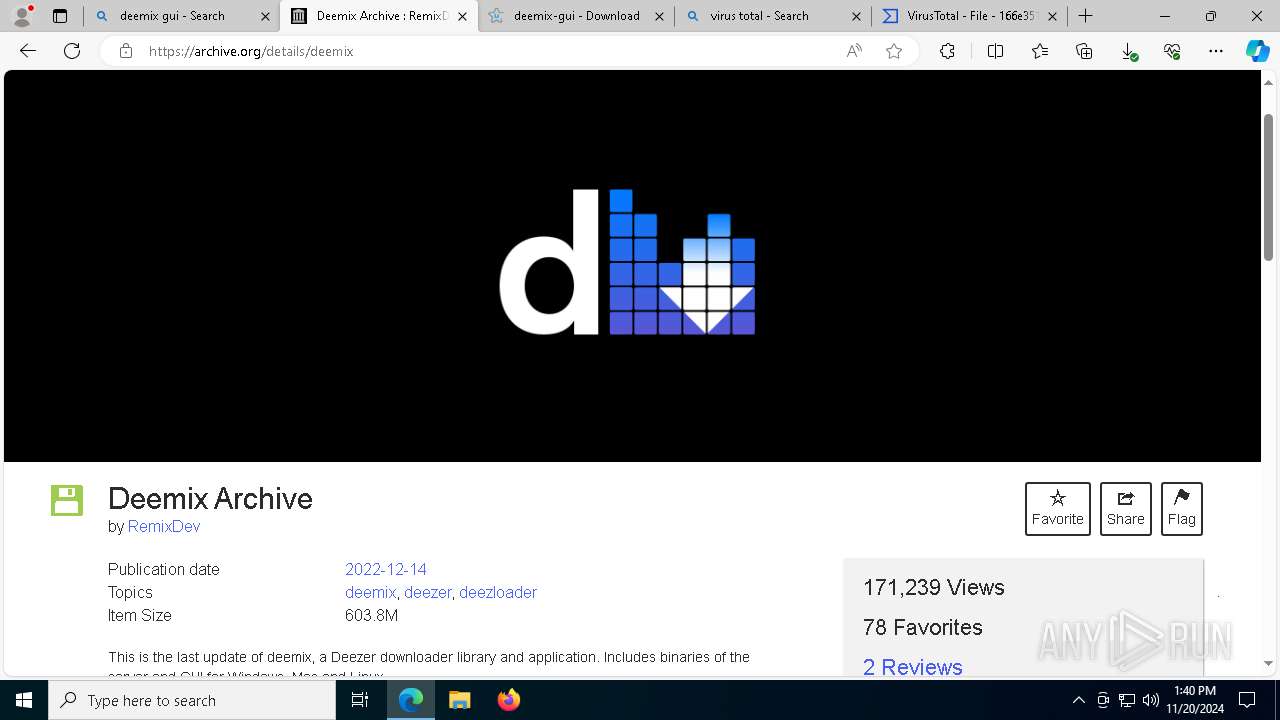Click the network tray icon
This screenshot has height=720, width=1280.
click(1127, 700)
